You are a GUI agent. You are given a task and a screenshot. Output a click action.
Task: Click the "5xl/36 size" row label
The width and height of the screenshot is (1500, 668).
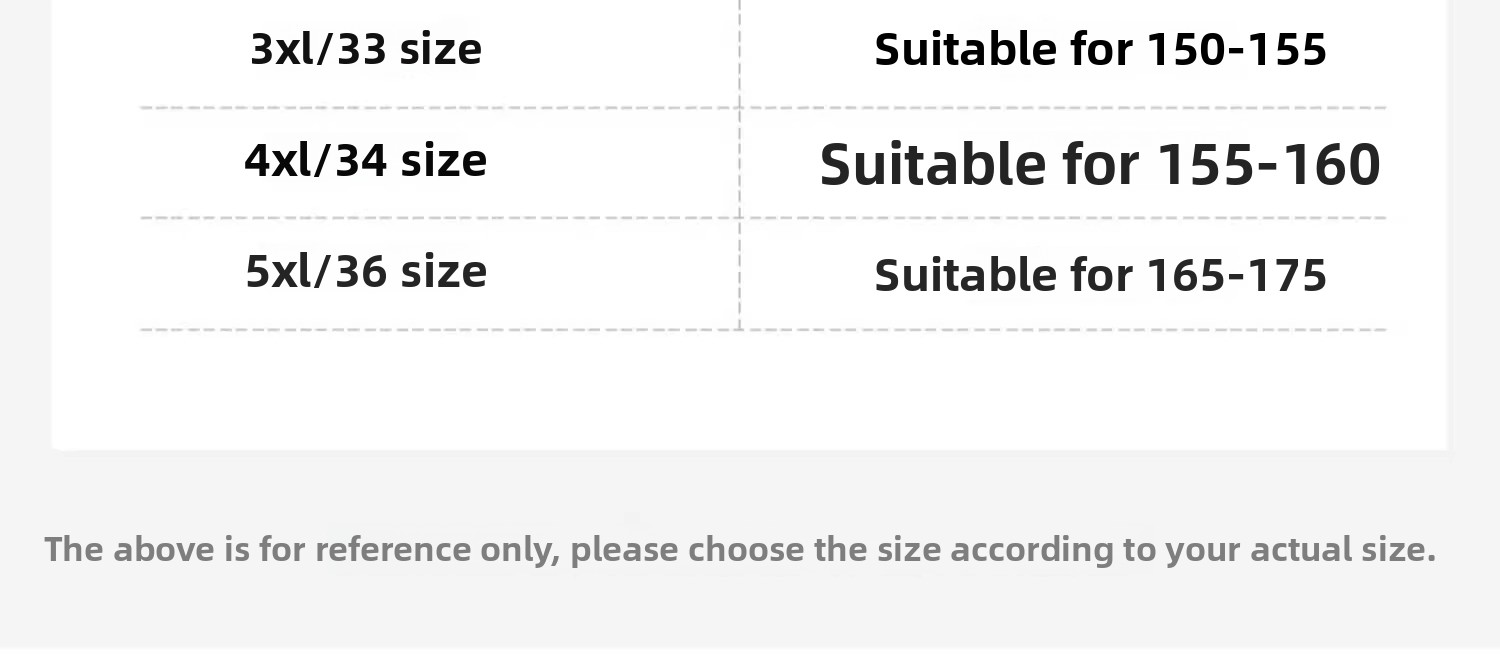[x=366, y=271]
